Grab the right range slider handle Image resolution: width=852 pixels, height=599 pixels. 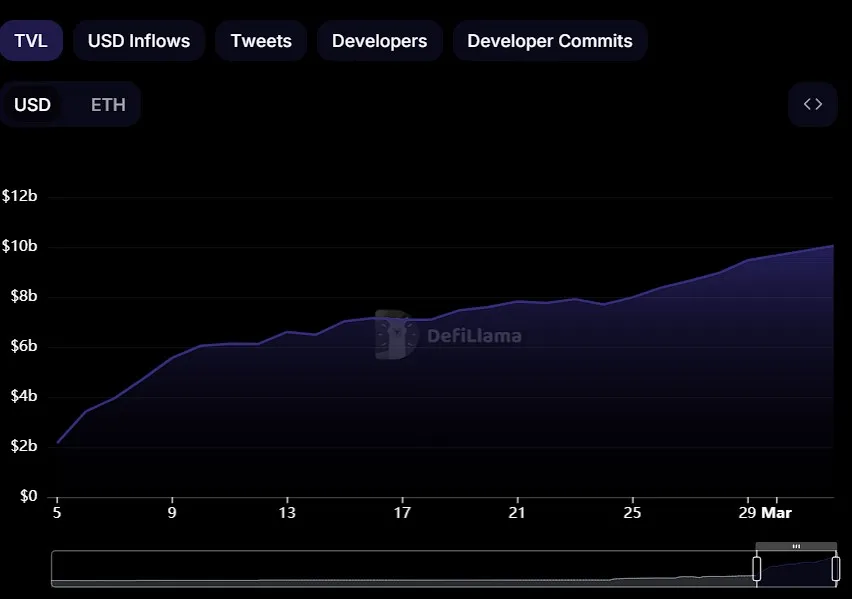coord(836,568)
